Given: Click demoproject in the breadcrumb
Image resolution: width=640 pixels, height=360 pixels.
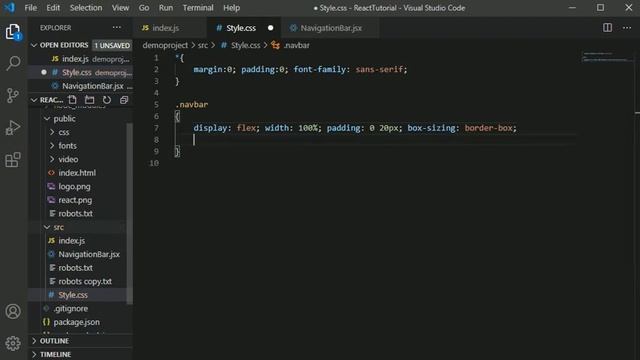Looking at the screenshot, I should coord(165,45).
